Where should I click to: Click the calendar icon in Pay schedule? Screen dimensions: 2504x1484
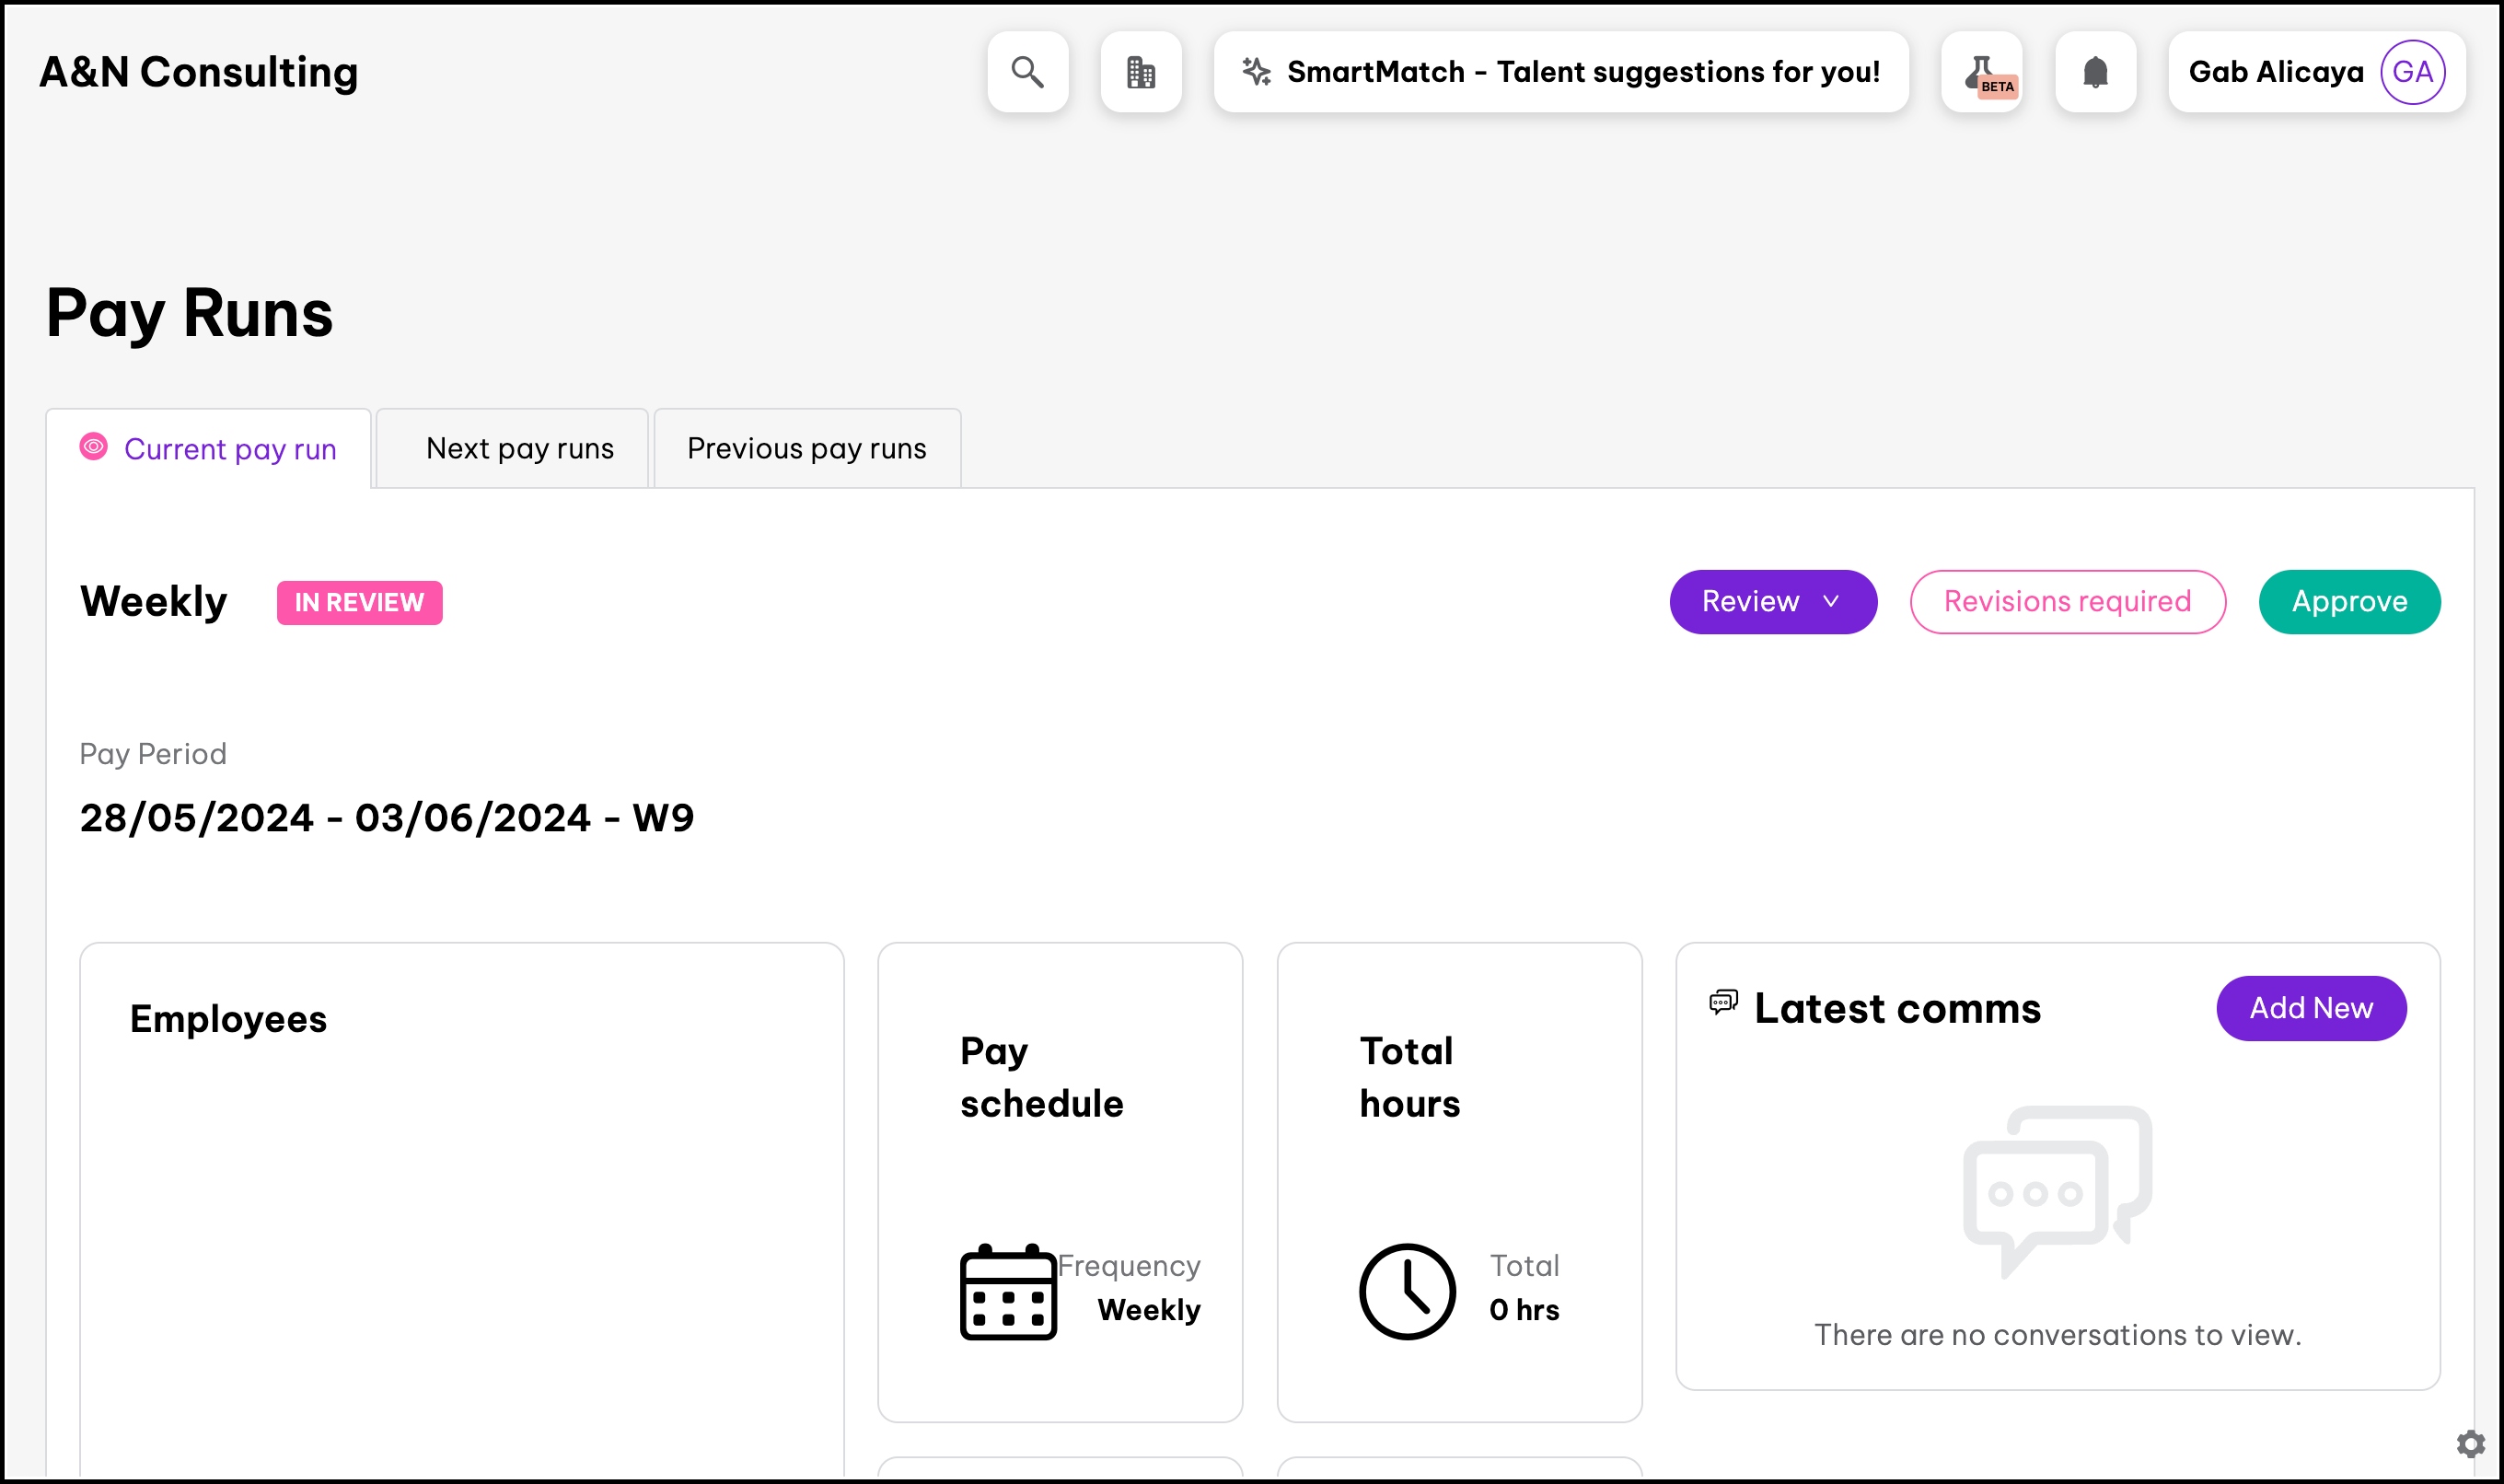(x=1008, y=1291)
